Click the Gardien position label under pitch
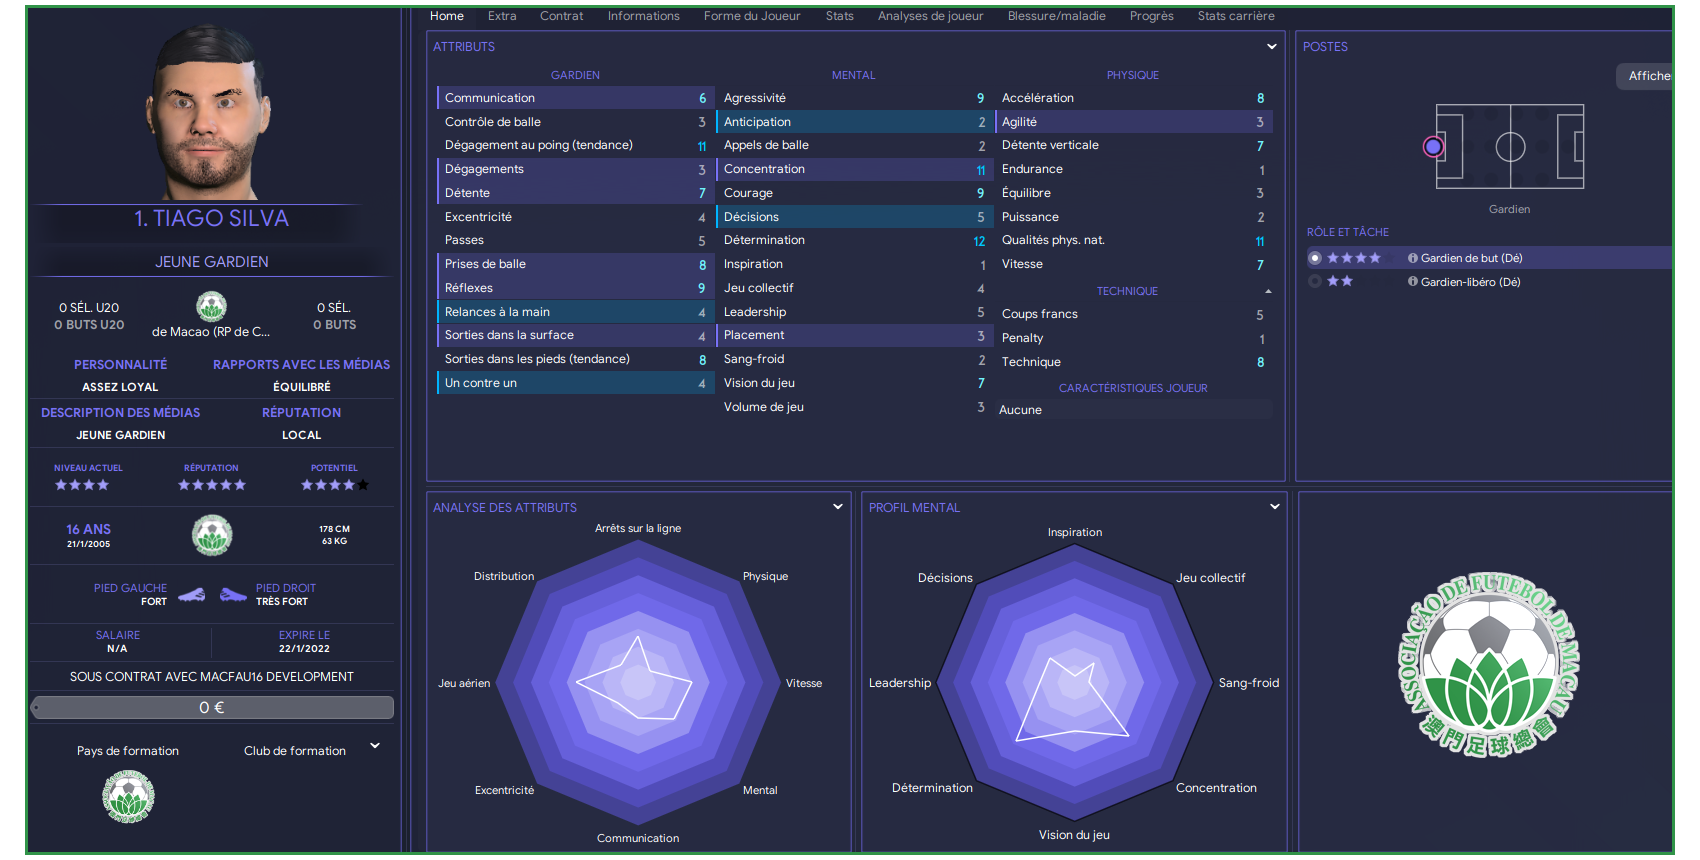This screenshot has height=860, width=1700. tap(1509, 209)
